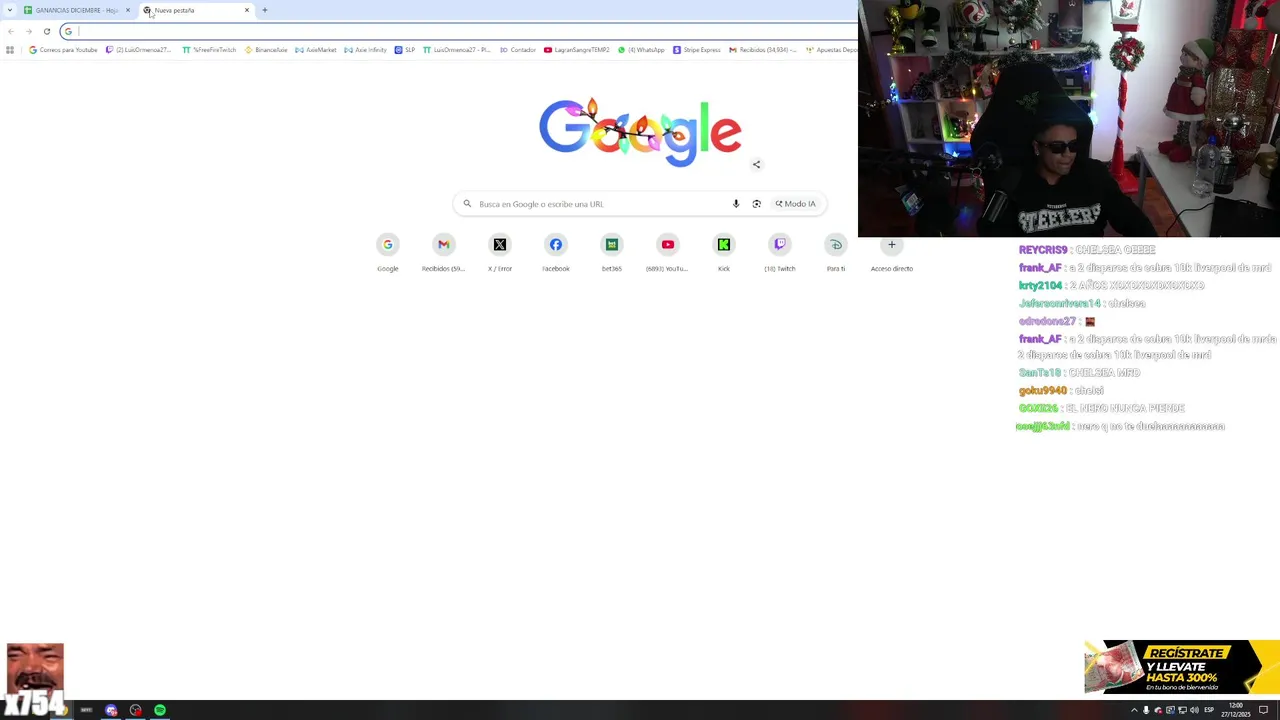Click SanTs18 username in chat
This screenshot has width=1280, height=720.
point(1040,373)
